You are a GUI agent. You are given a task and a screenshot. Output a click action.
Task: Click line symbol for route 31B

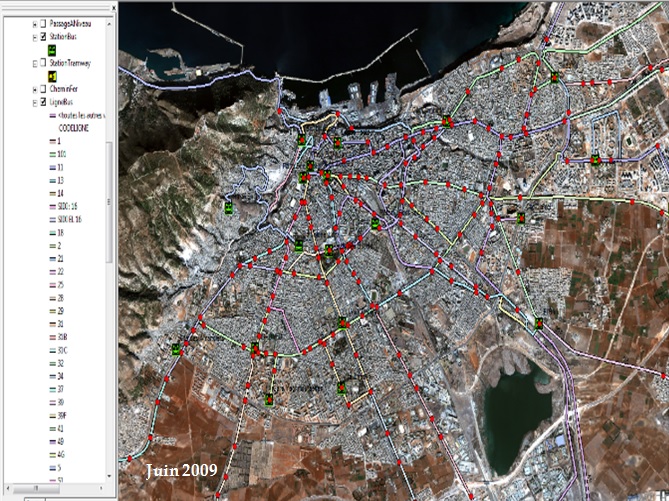click(51, 338)
